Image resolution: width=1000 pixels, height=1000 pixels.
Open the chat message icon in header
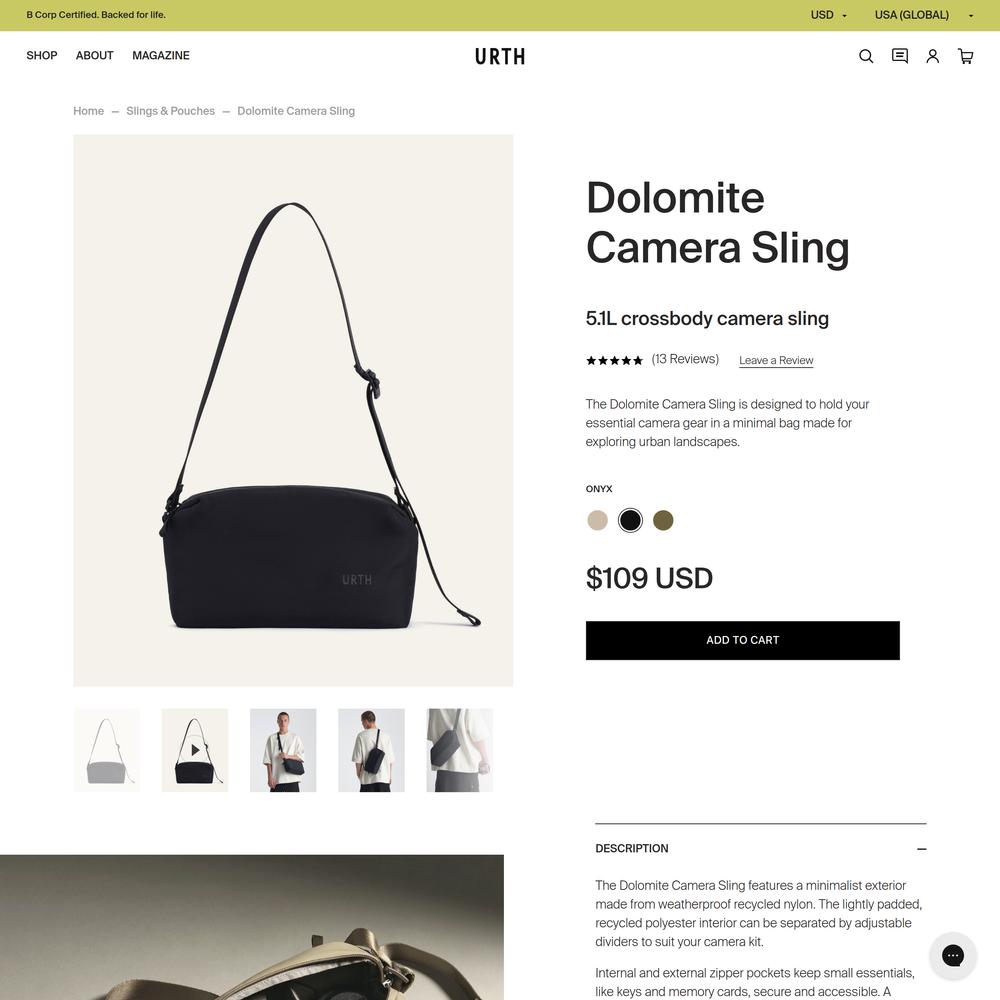pos(899,56)
